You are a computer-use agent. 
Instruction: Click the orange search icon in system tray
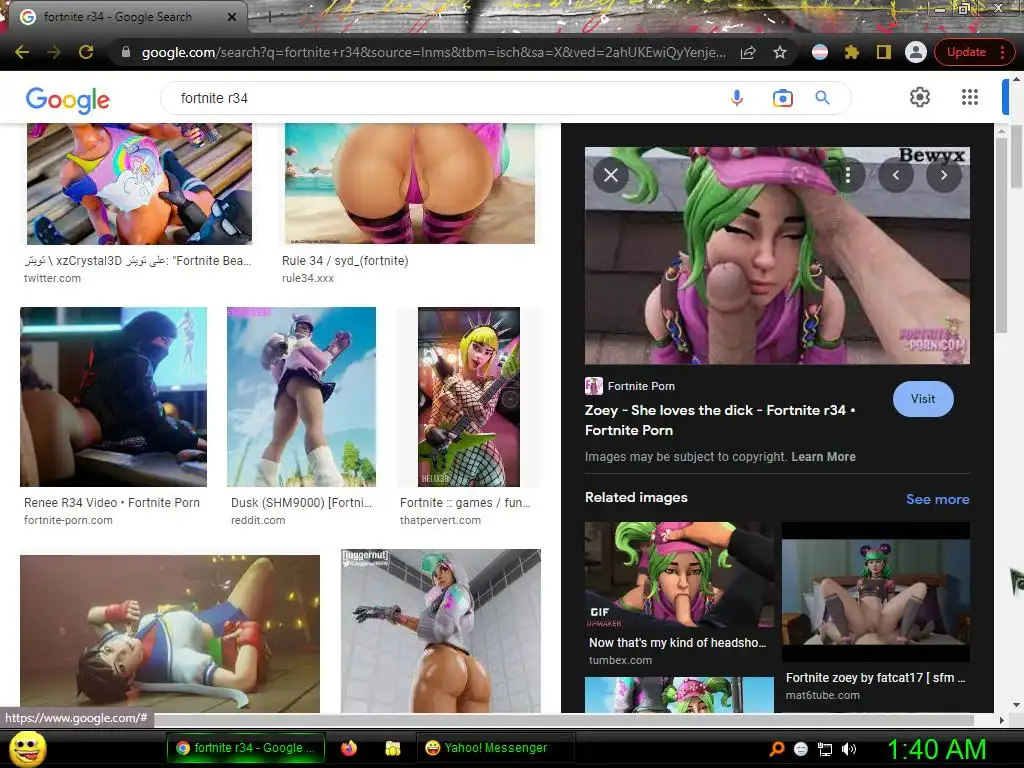tap(776, 749)
